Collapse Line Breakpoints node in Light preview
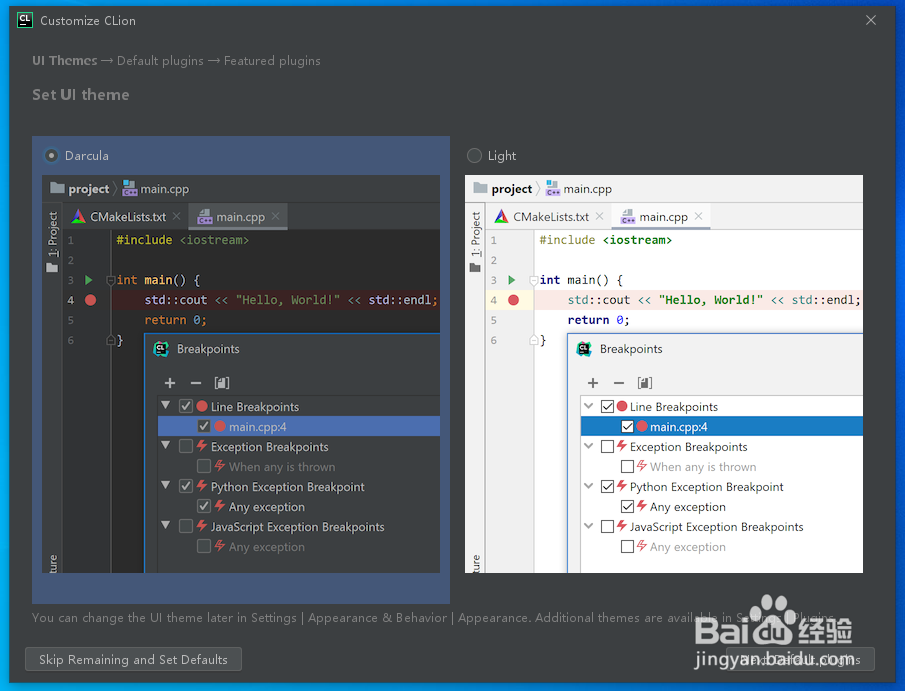905x691 pixels. [x=589, y=406]
